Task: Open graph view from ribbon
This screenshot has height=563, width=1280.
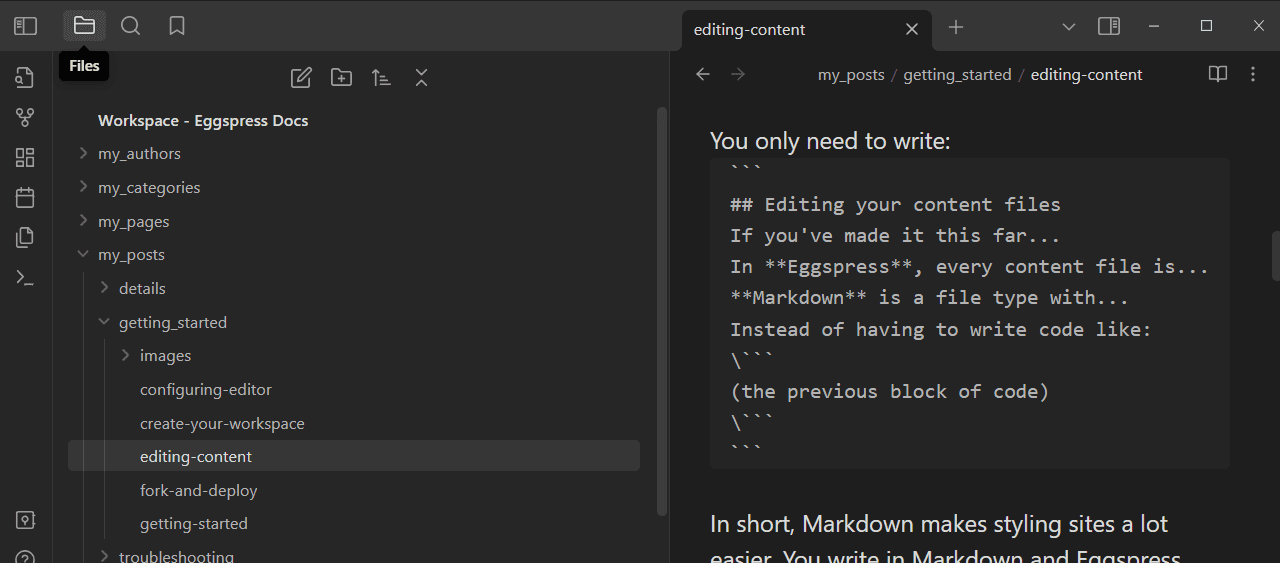Action: point(26,117)
